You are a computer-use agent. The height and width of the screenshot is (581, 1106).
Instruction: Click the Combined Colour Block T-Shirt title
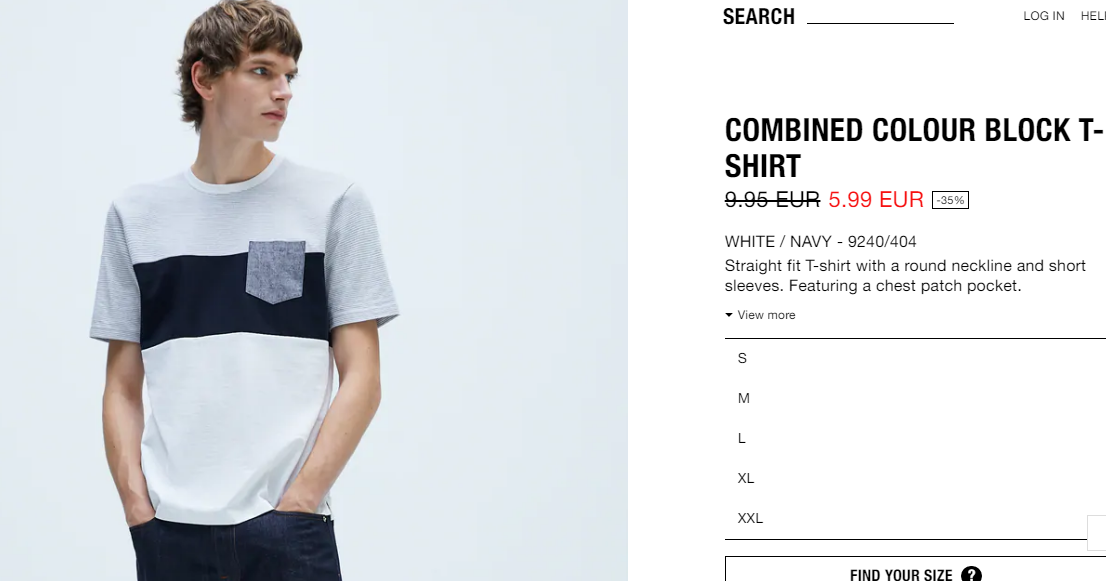point(914,148)
